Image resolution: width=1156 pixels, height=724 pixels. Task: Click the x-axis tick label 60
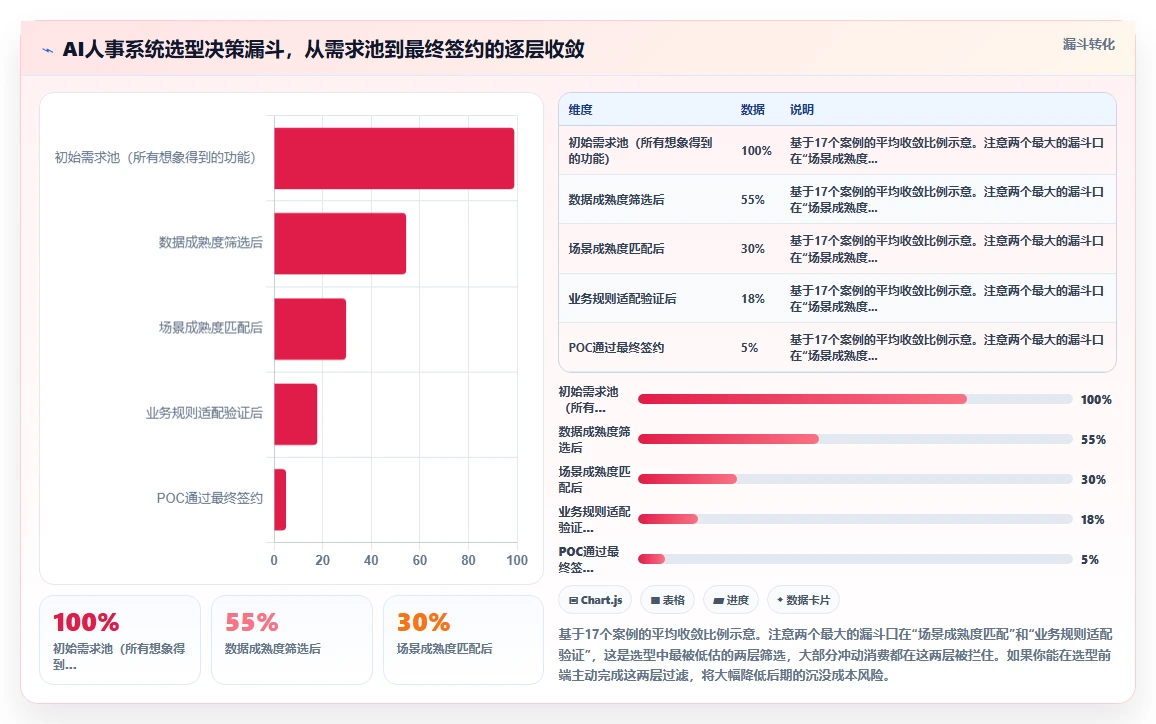[x=419, y=560]
